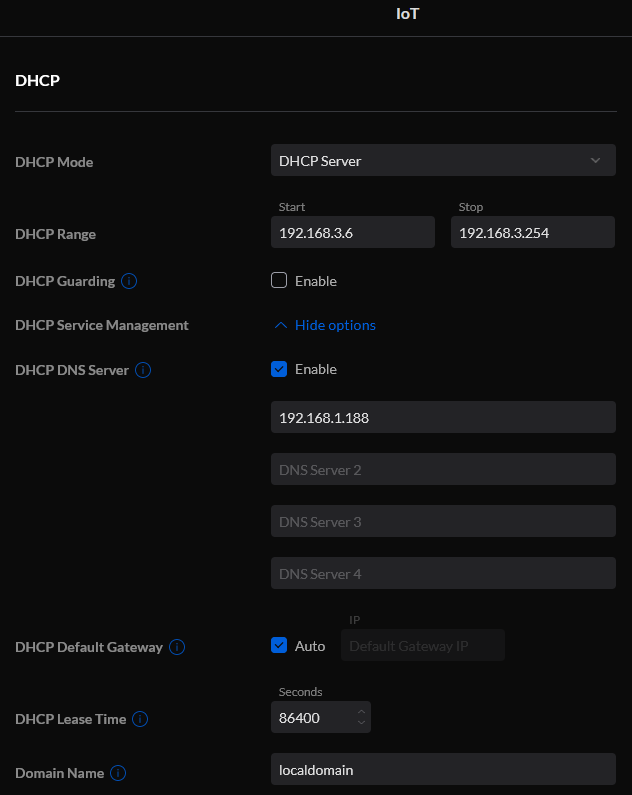Collapse options with Hide options link
Screen dimensions: 632x795
point(335,326)
